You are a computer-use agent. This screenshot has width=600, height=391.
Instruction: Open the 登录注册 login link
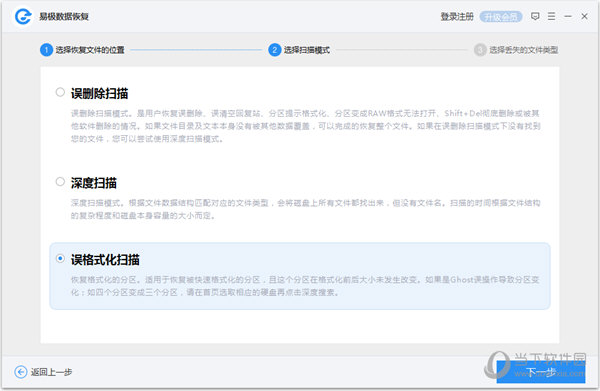pyautogui.click(x=457, y=16)
